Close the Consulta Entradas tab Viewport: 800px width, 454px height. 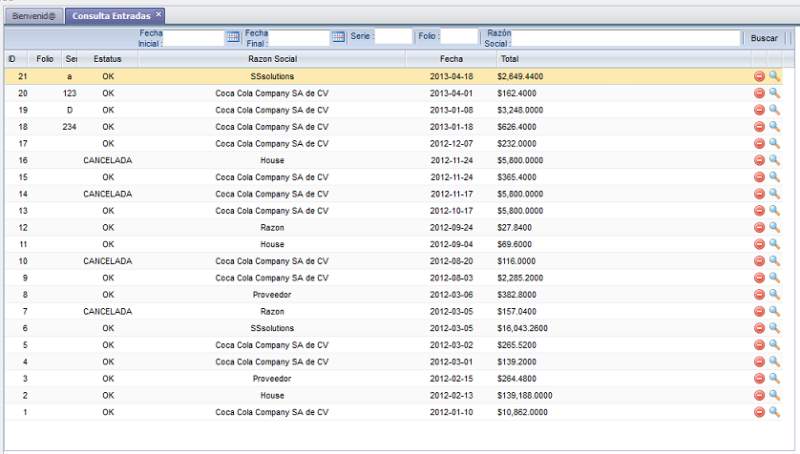[158, 15]
